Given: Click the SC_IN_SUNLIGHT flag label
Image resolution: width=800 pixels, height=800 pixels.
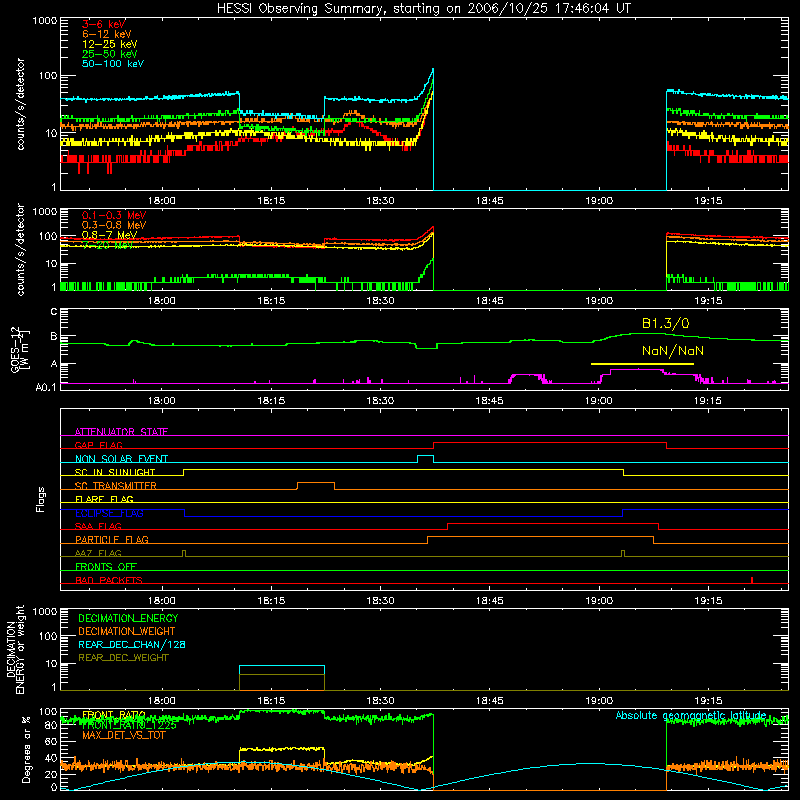Looking at the screenshot, I should [115, 472].
